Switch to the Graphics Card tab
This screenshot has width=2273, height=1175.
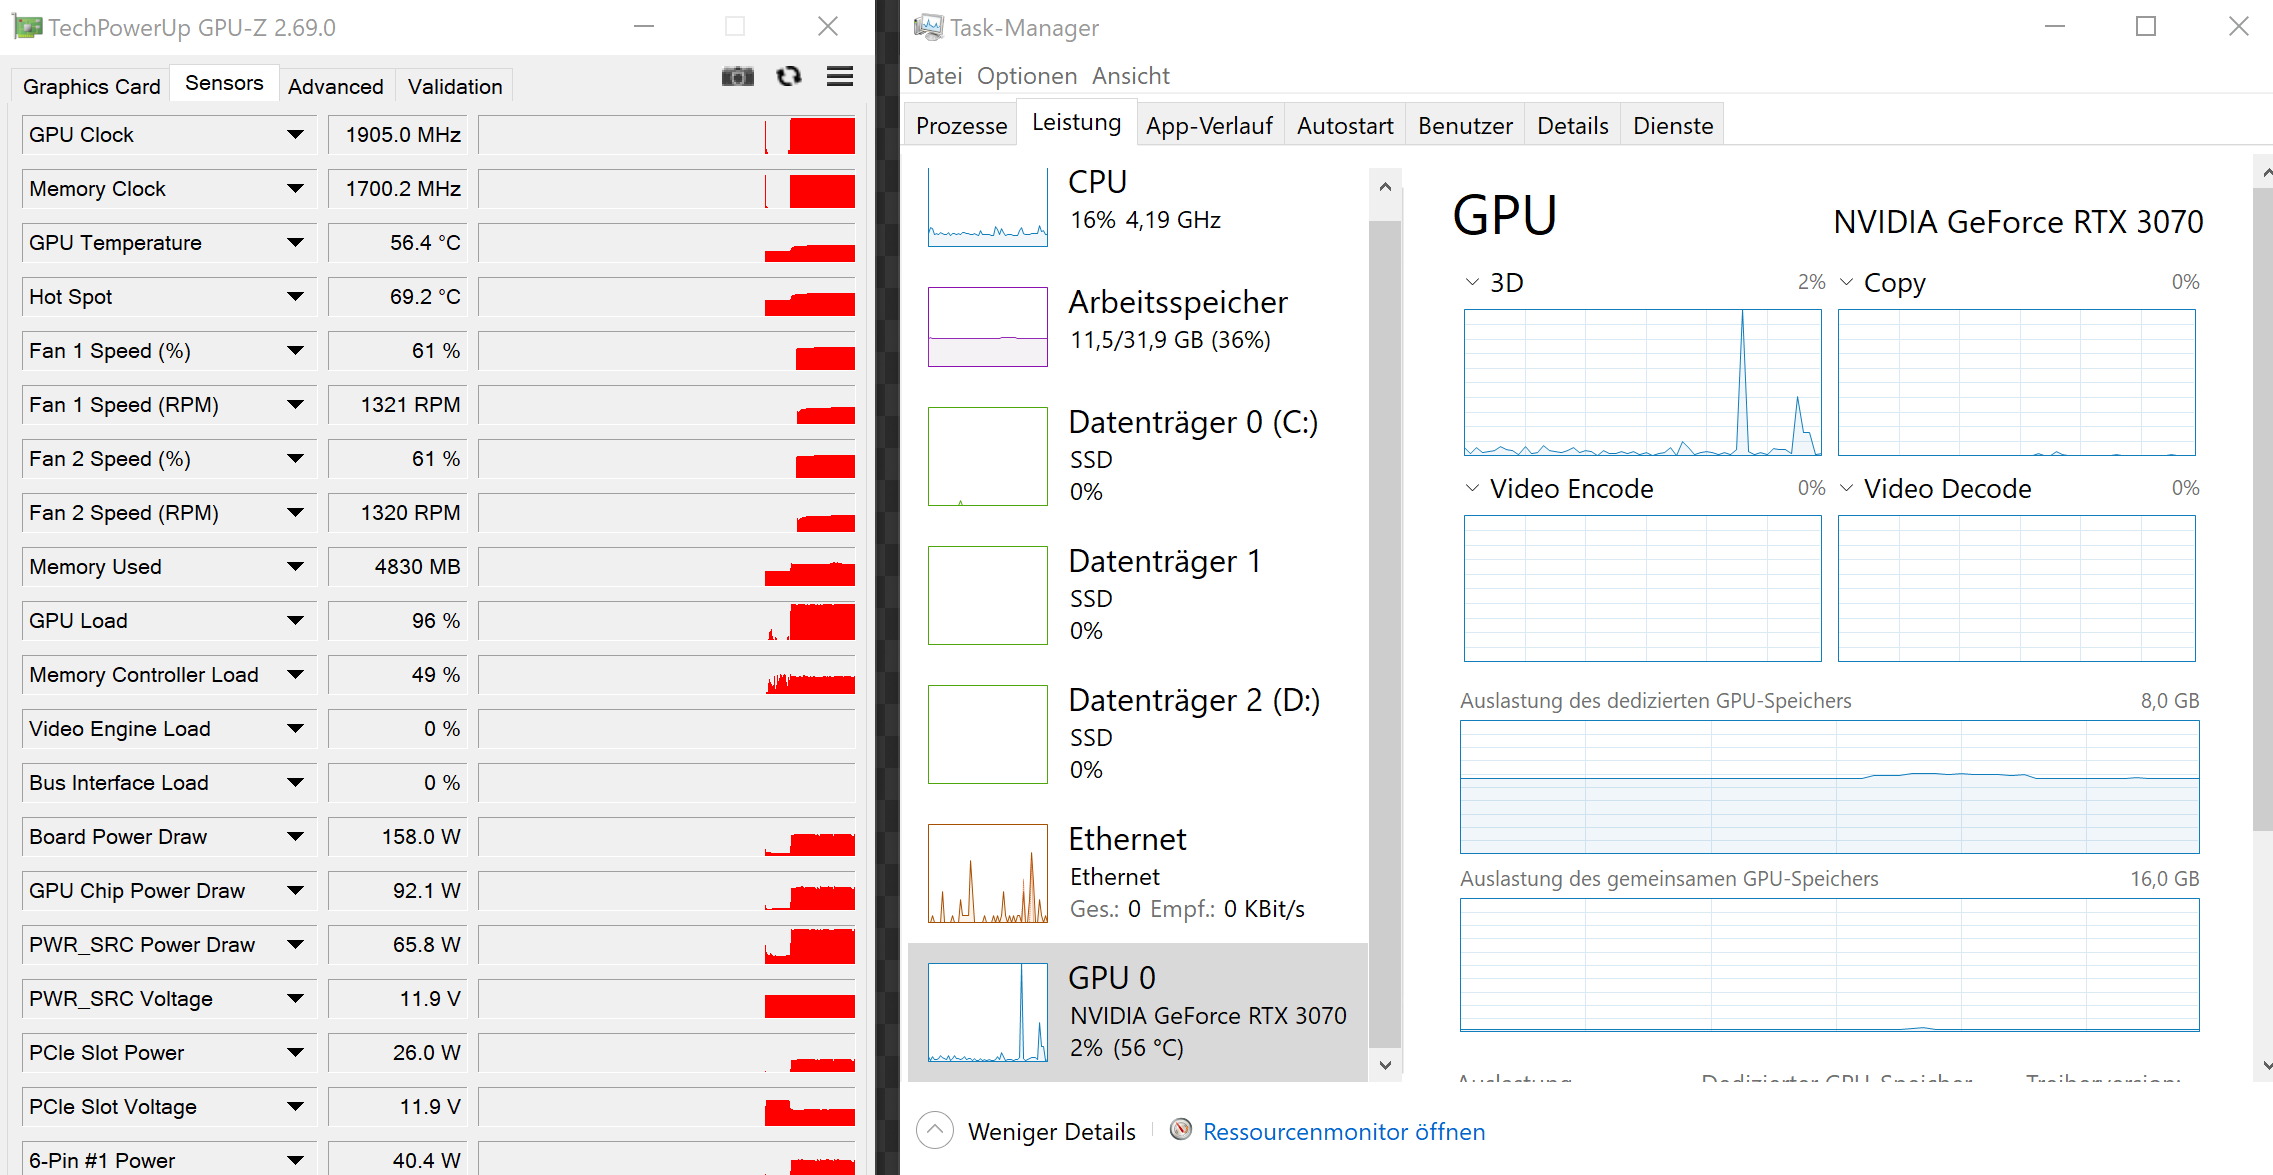[91, 86]
